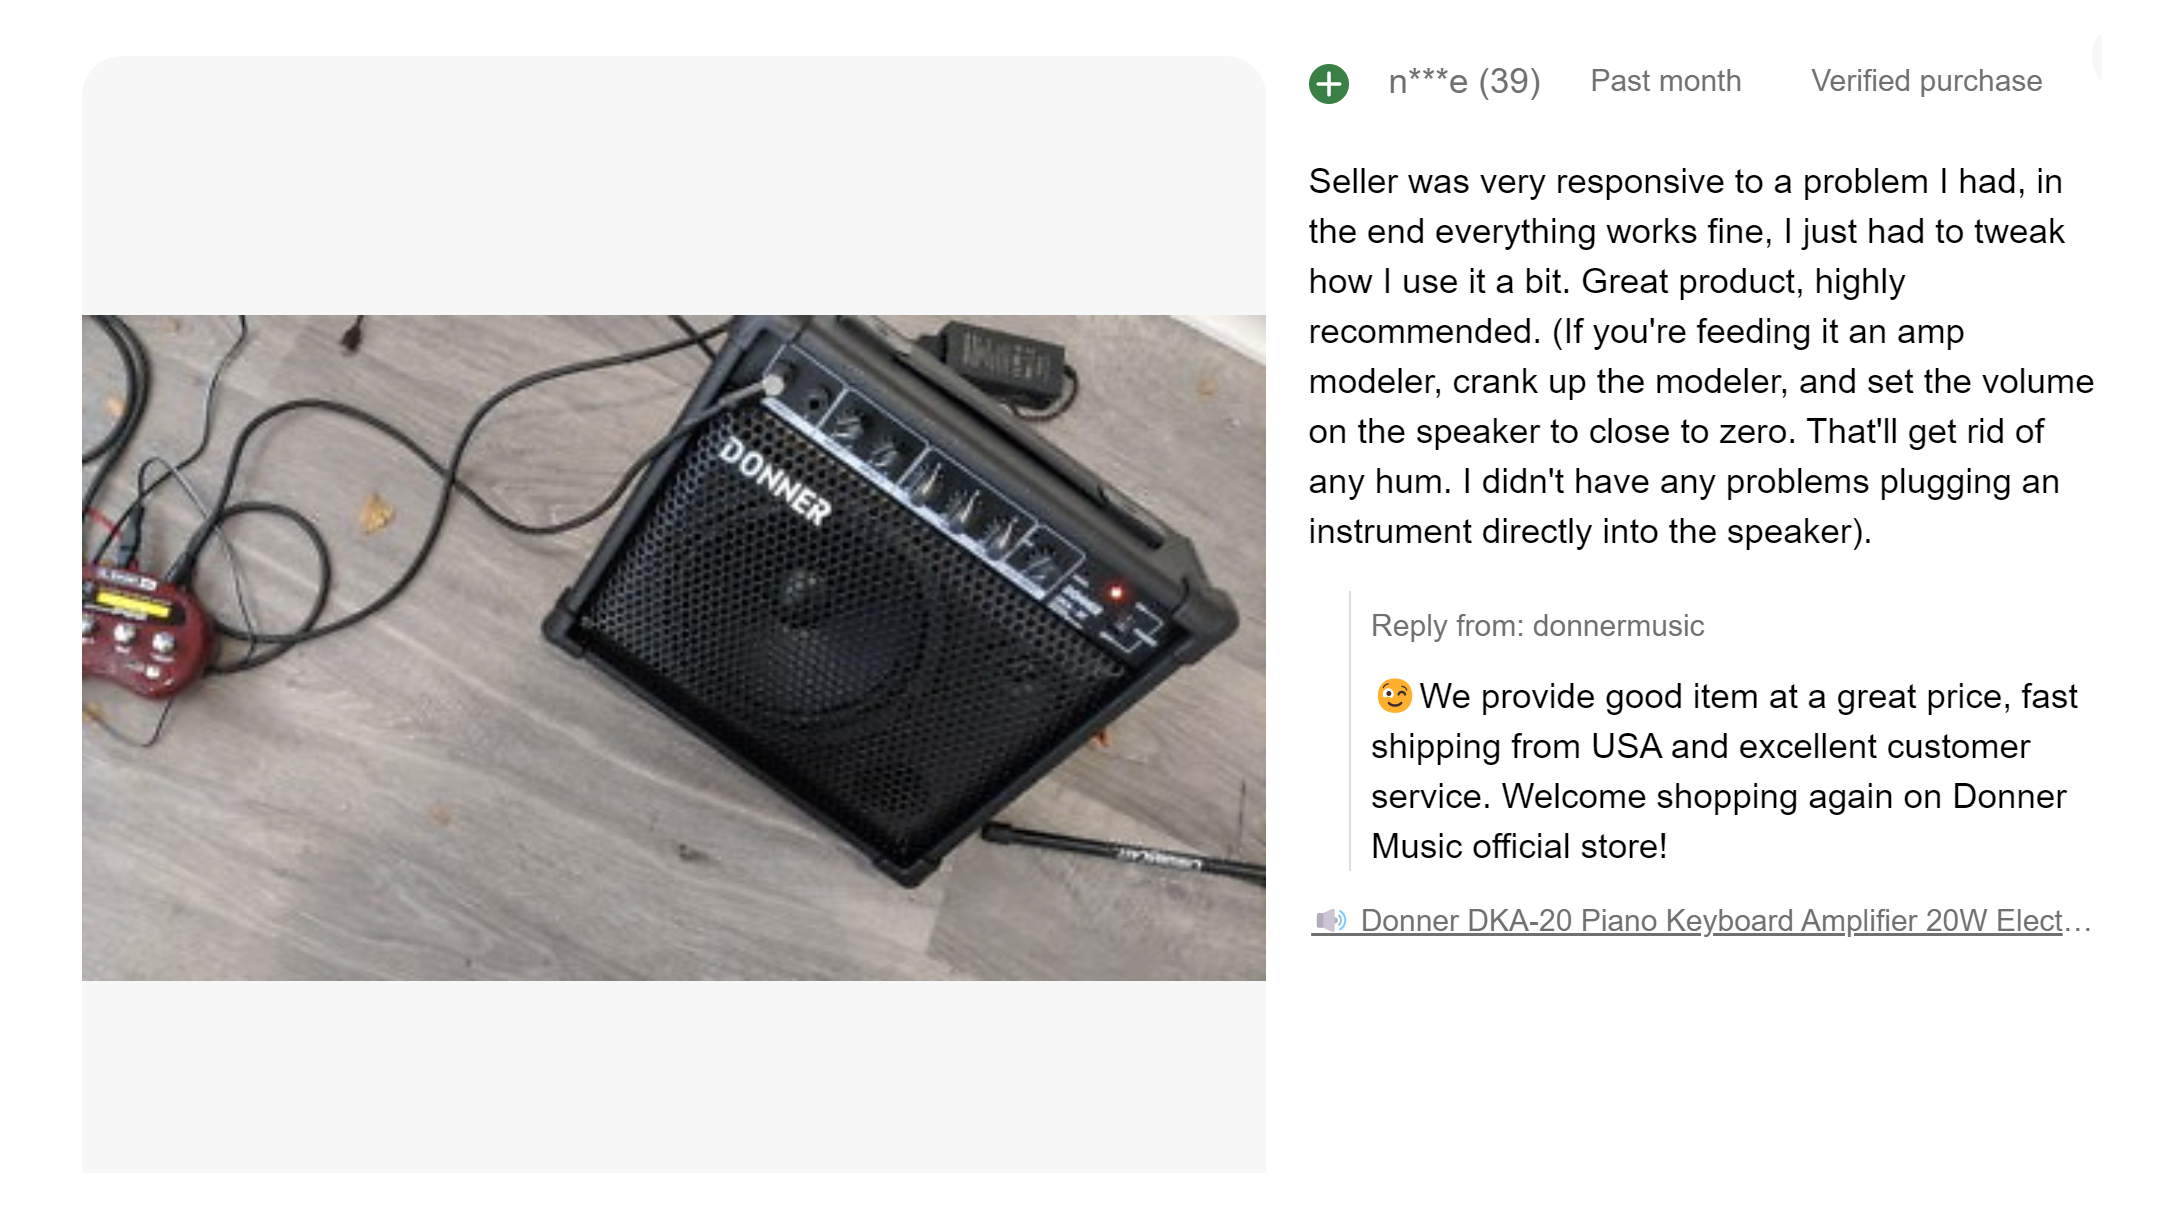Click the speaker icon beside the product link
This screenshot has width=2179, height=1219.
click(1330, 920)
